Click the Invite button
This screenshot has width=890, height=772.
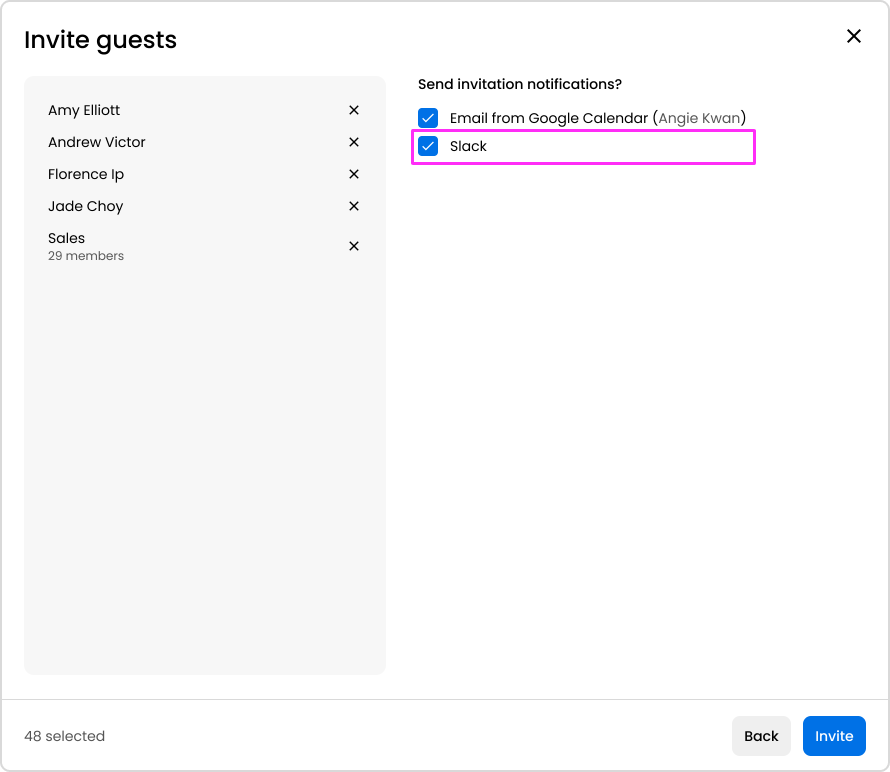click(834, 736)
